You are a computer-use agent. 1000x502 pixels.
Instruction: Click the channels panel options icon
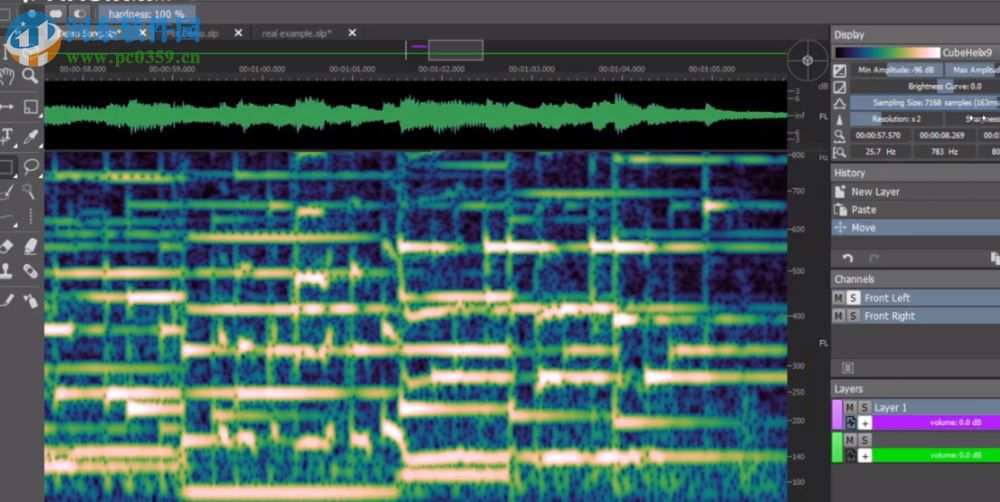(x=848, y=367)
